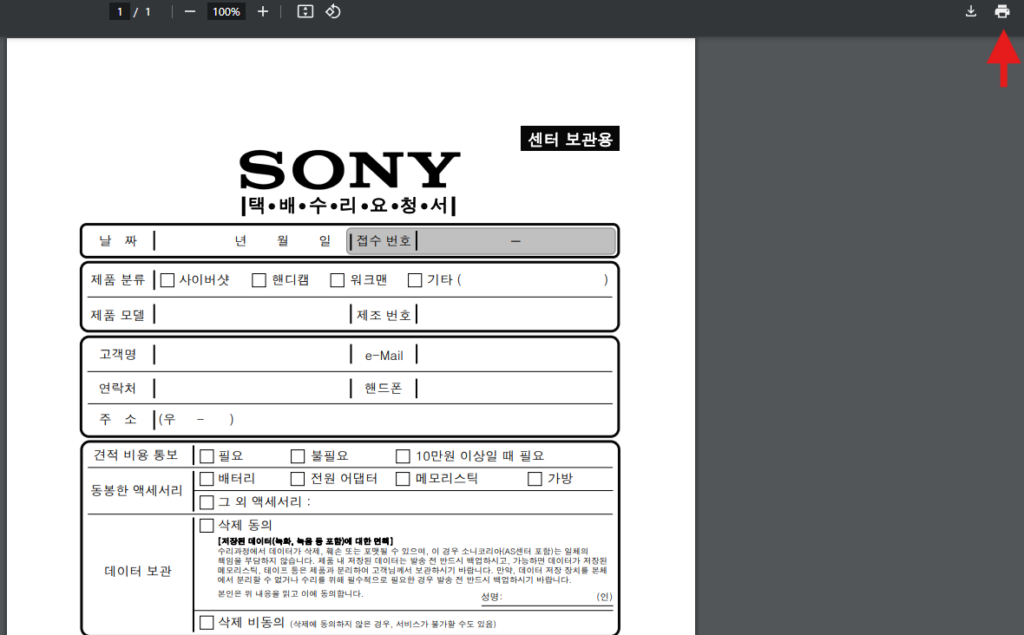The height and width of the screenshot is (635, 1024).
Task: Click the 견적 비용 통보 label
Action: [135, 455]
